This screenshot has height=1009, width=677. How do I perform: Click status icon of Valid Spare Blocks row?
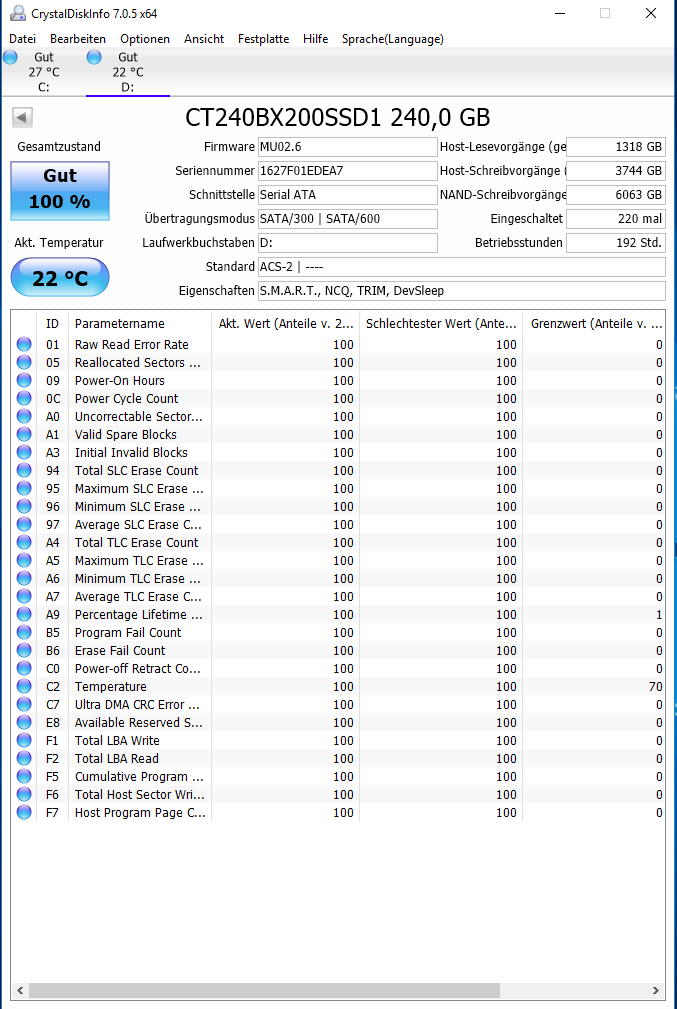(24, 434)
